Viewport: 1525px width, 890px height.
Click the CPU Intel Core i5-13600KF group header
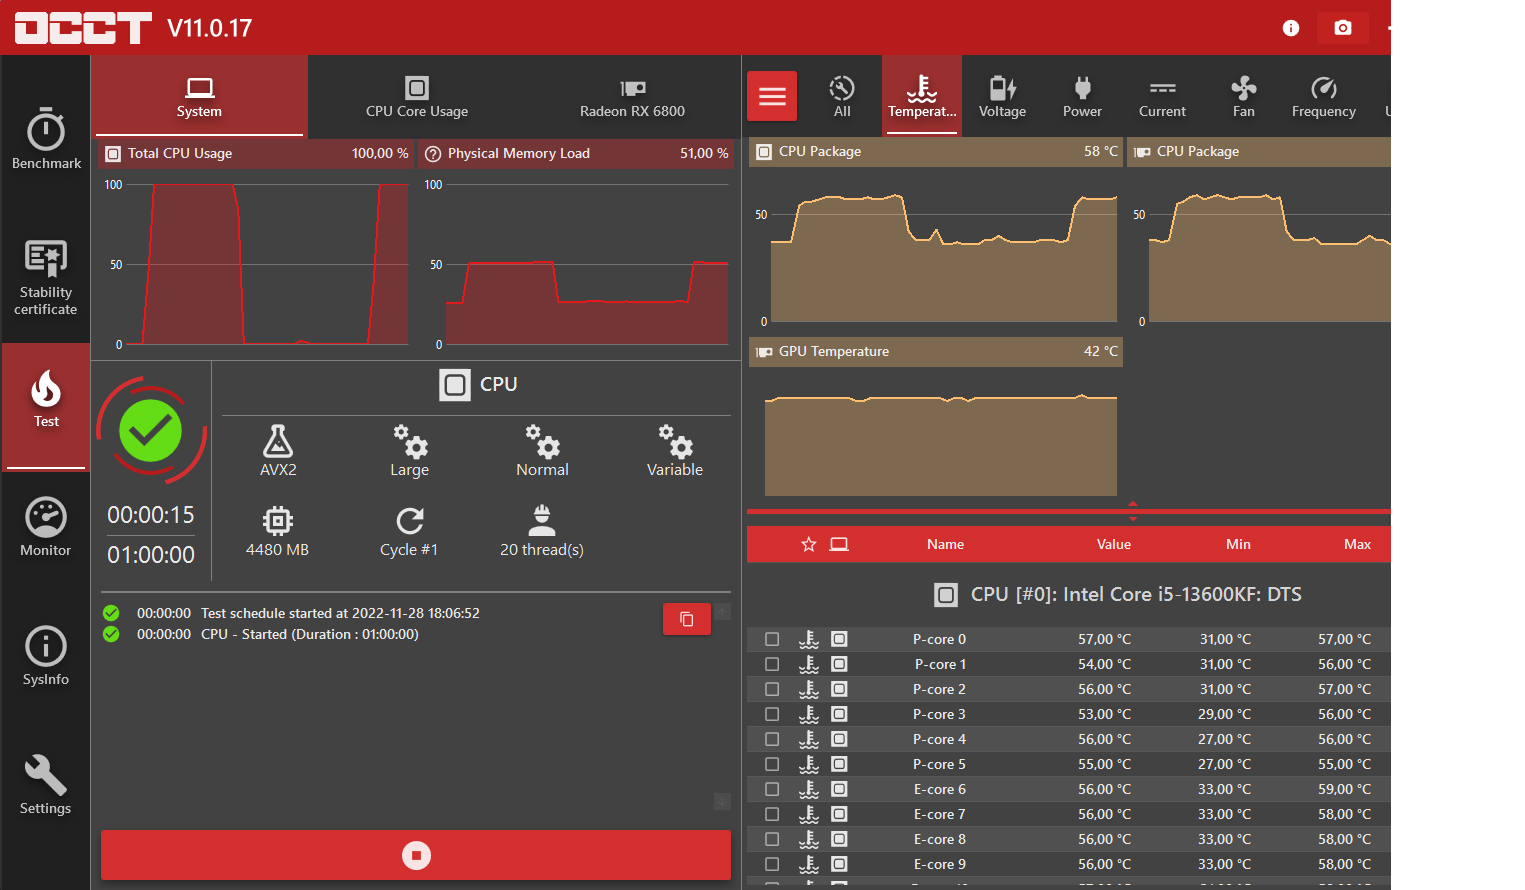1117,594
